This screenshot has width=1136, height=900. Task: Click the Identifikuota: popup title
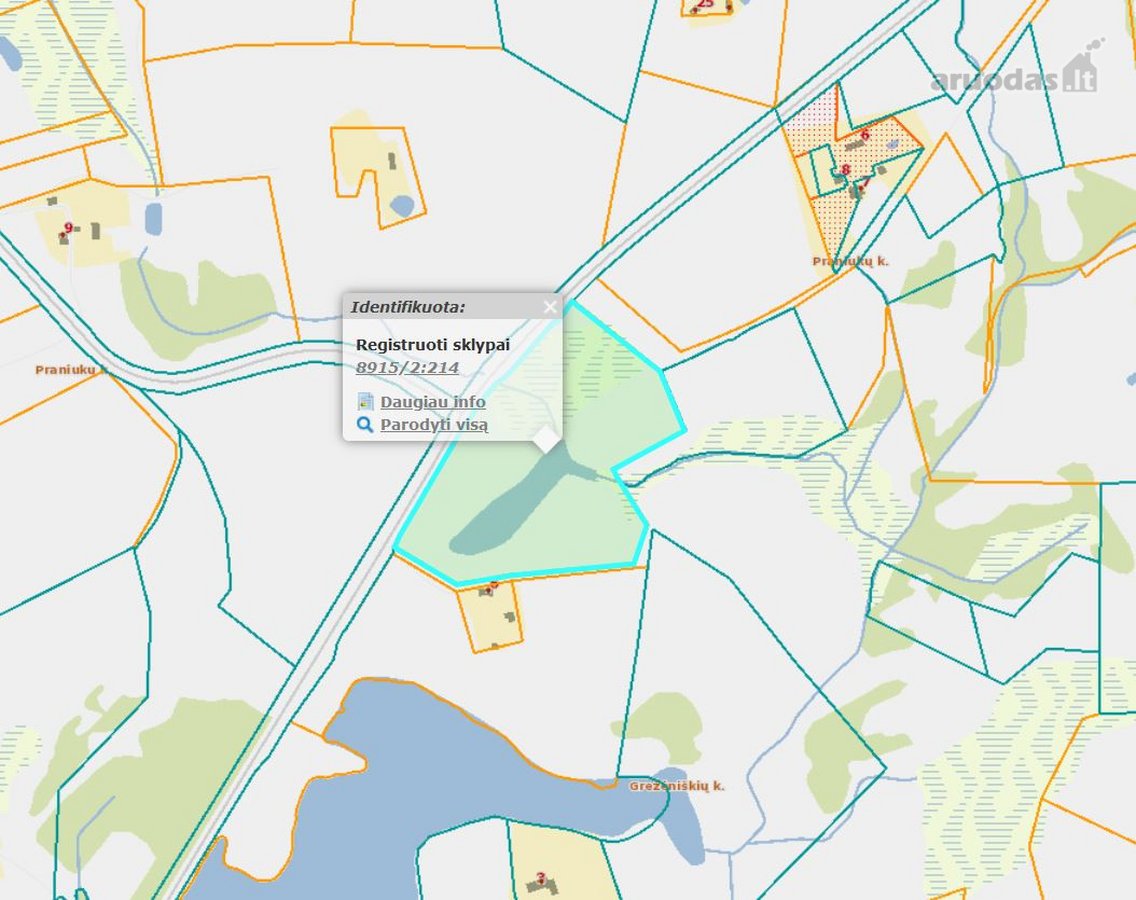tap(408, 307)
